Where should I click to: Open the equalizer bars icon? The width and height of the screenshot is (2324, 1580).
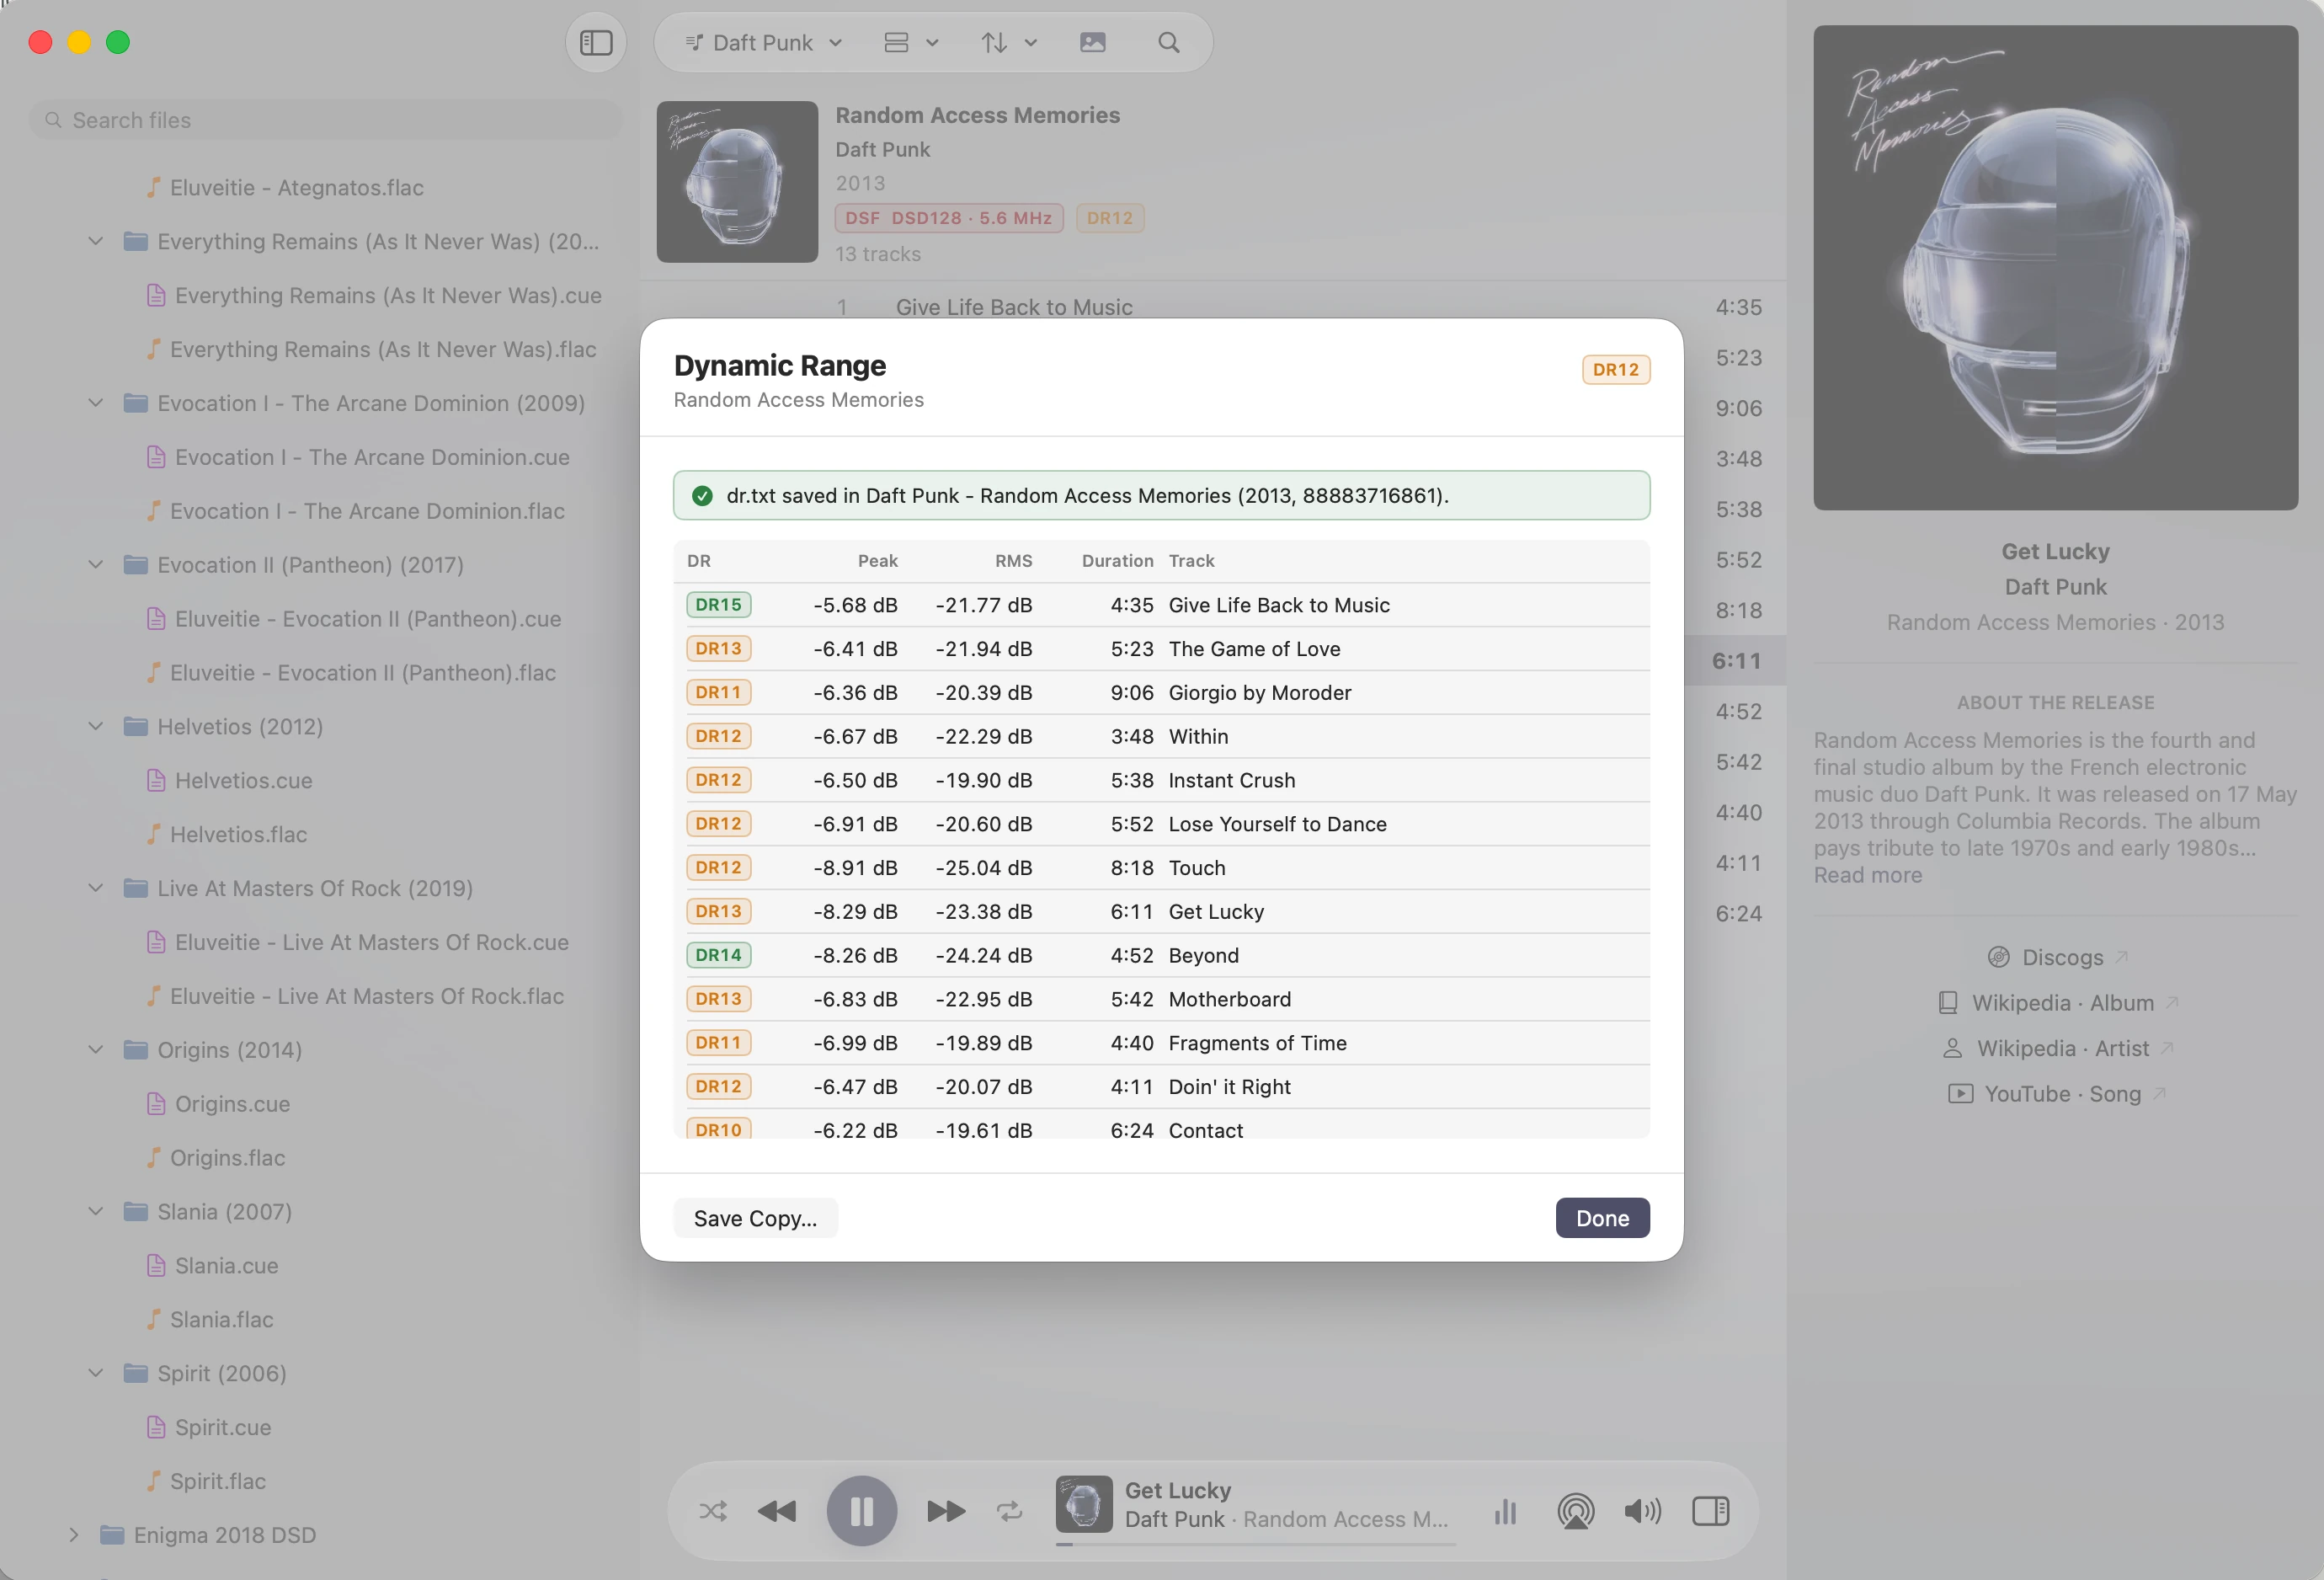click(x=1505, y=1510)
